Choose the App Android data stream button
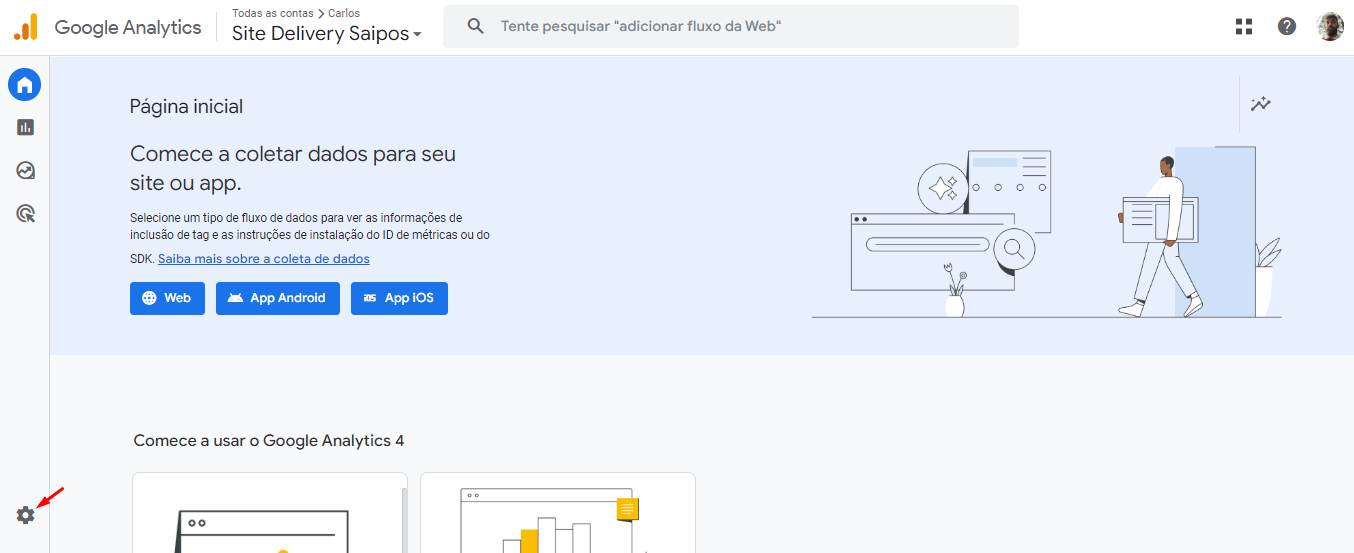1354x553 pixels. [x=278, y=298]
